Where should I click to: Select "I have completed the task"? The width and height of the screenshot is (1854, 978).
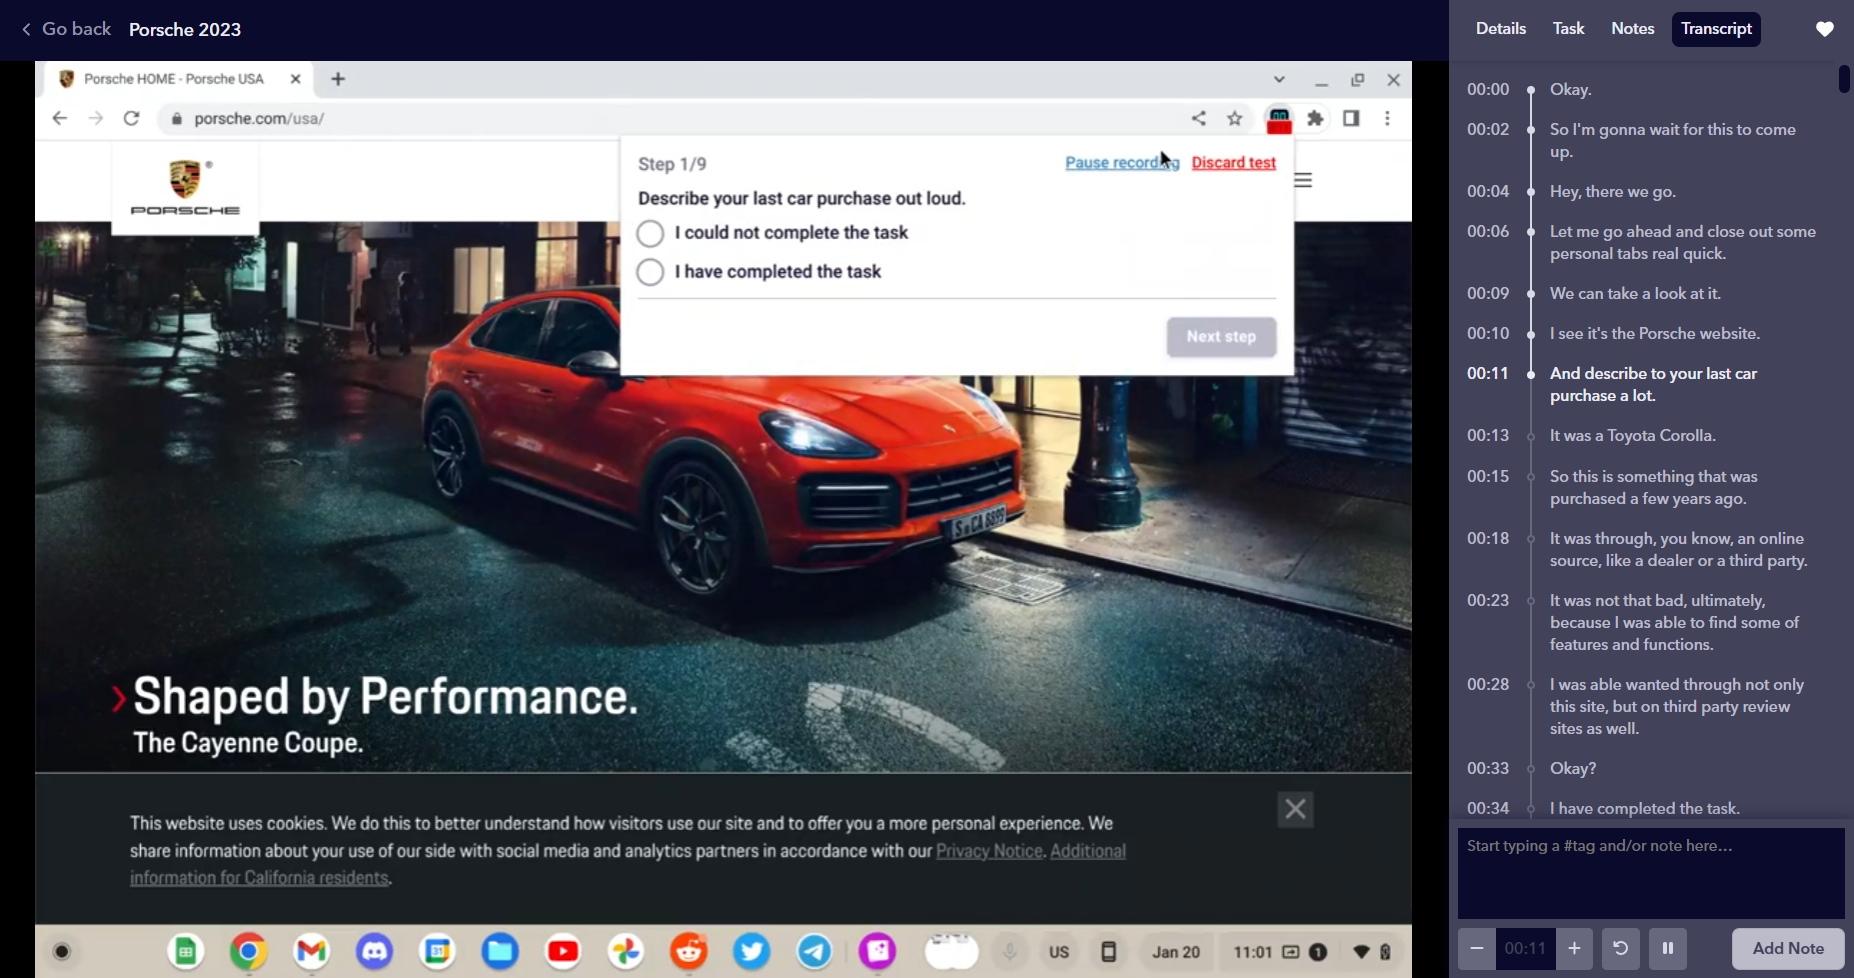coord(650,272)
